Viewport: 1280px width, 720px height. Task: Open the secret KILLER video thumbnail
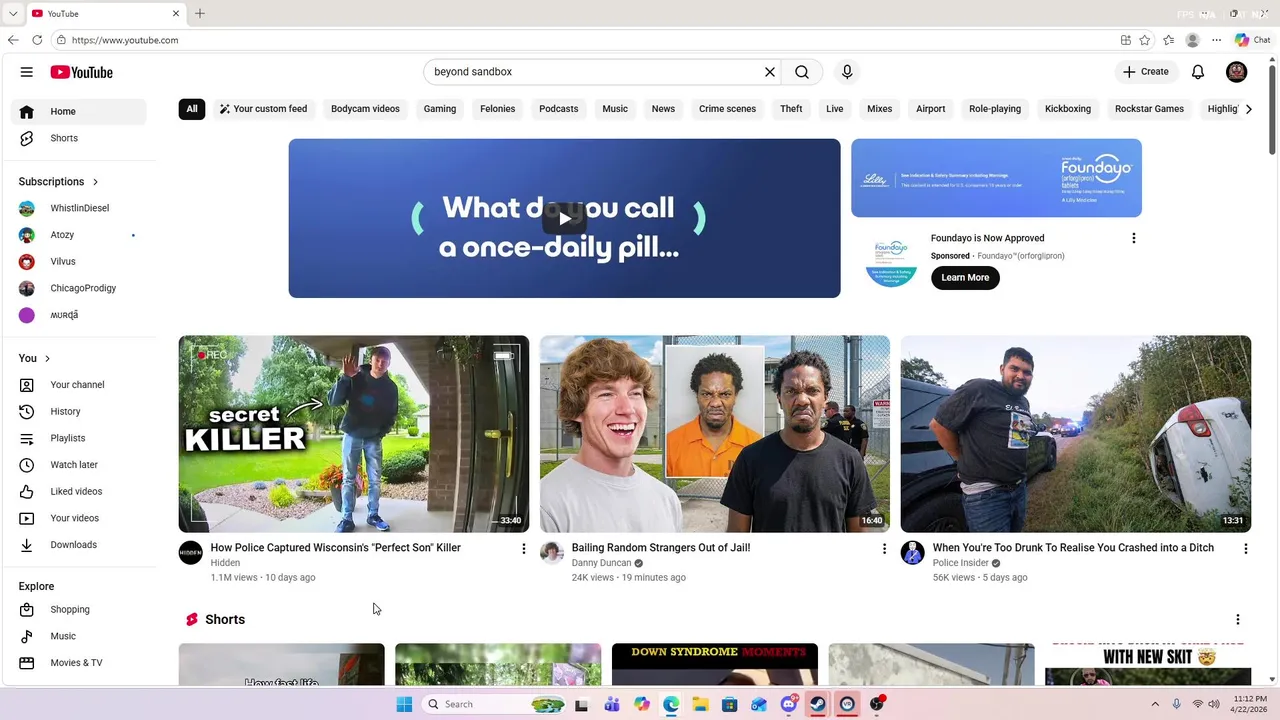click(x=354, y=434)
